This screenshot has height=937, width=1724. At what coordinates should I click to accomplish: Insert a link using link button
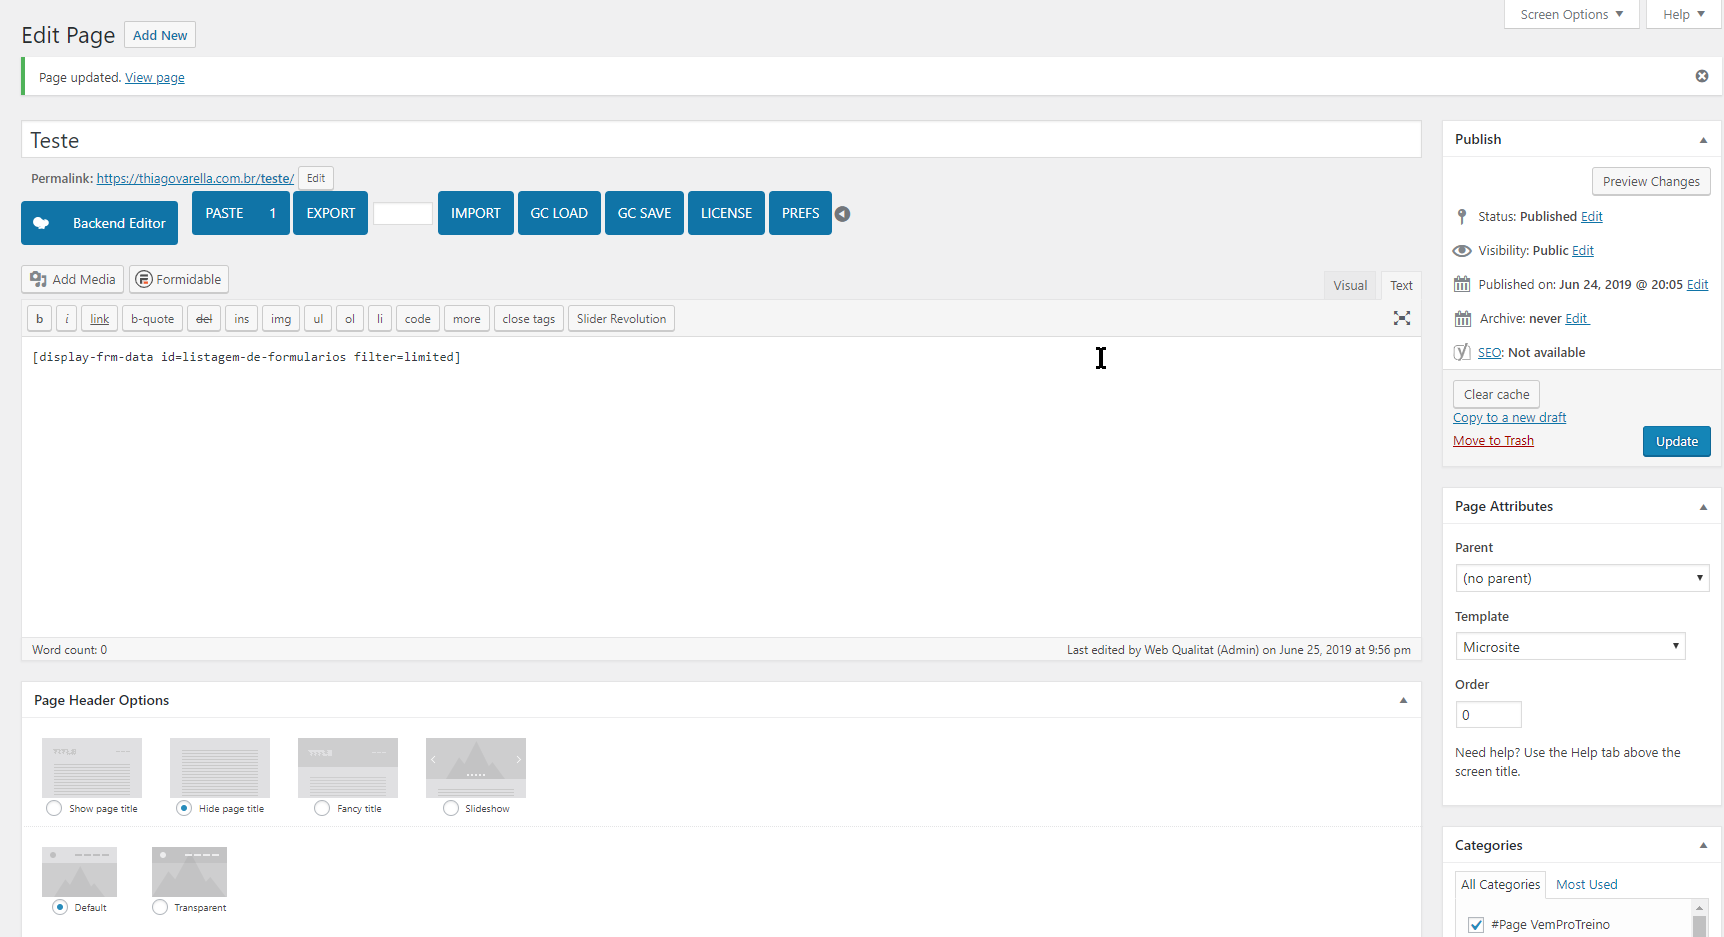tap(100, 319)
